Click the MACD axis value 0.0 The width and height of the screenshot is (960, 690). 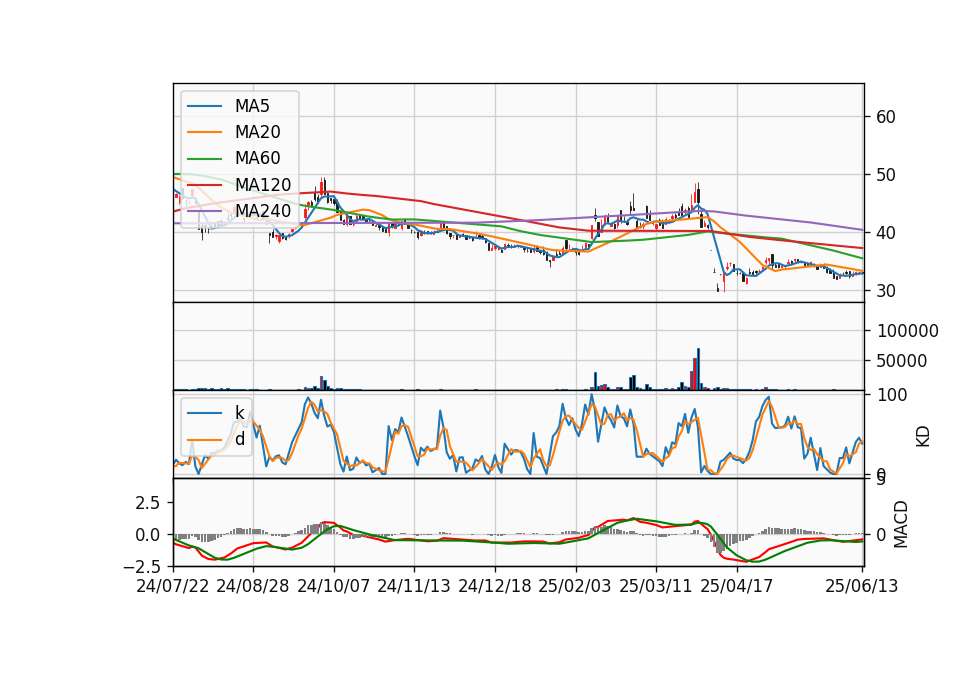coord(148,535)
